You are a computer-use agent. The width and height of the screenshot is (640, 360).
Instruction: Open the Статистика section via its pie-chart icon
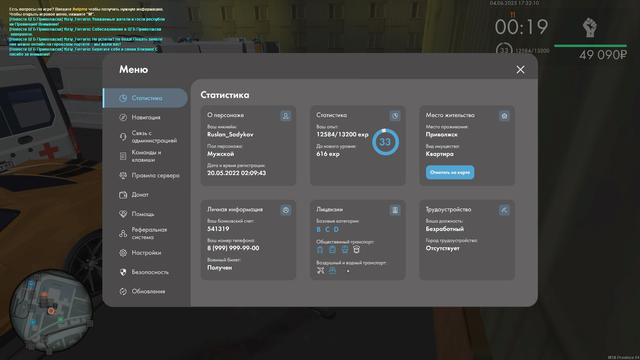pyautogui.click(x=123, y=98)
